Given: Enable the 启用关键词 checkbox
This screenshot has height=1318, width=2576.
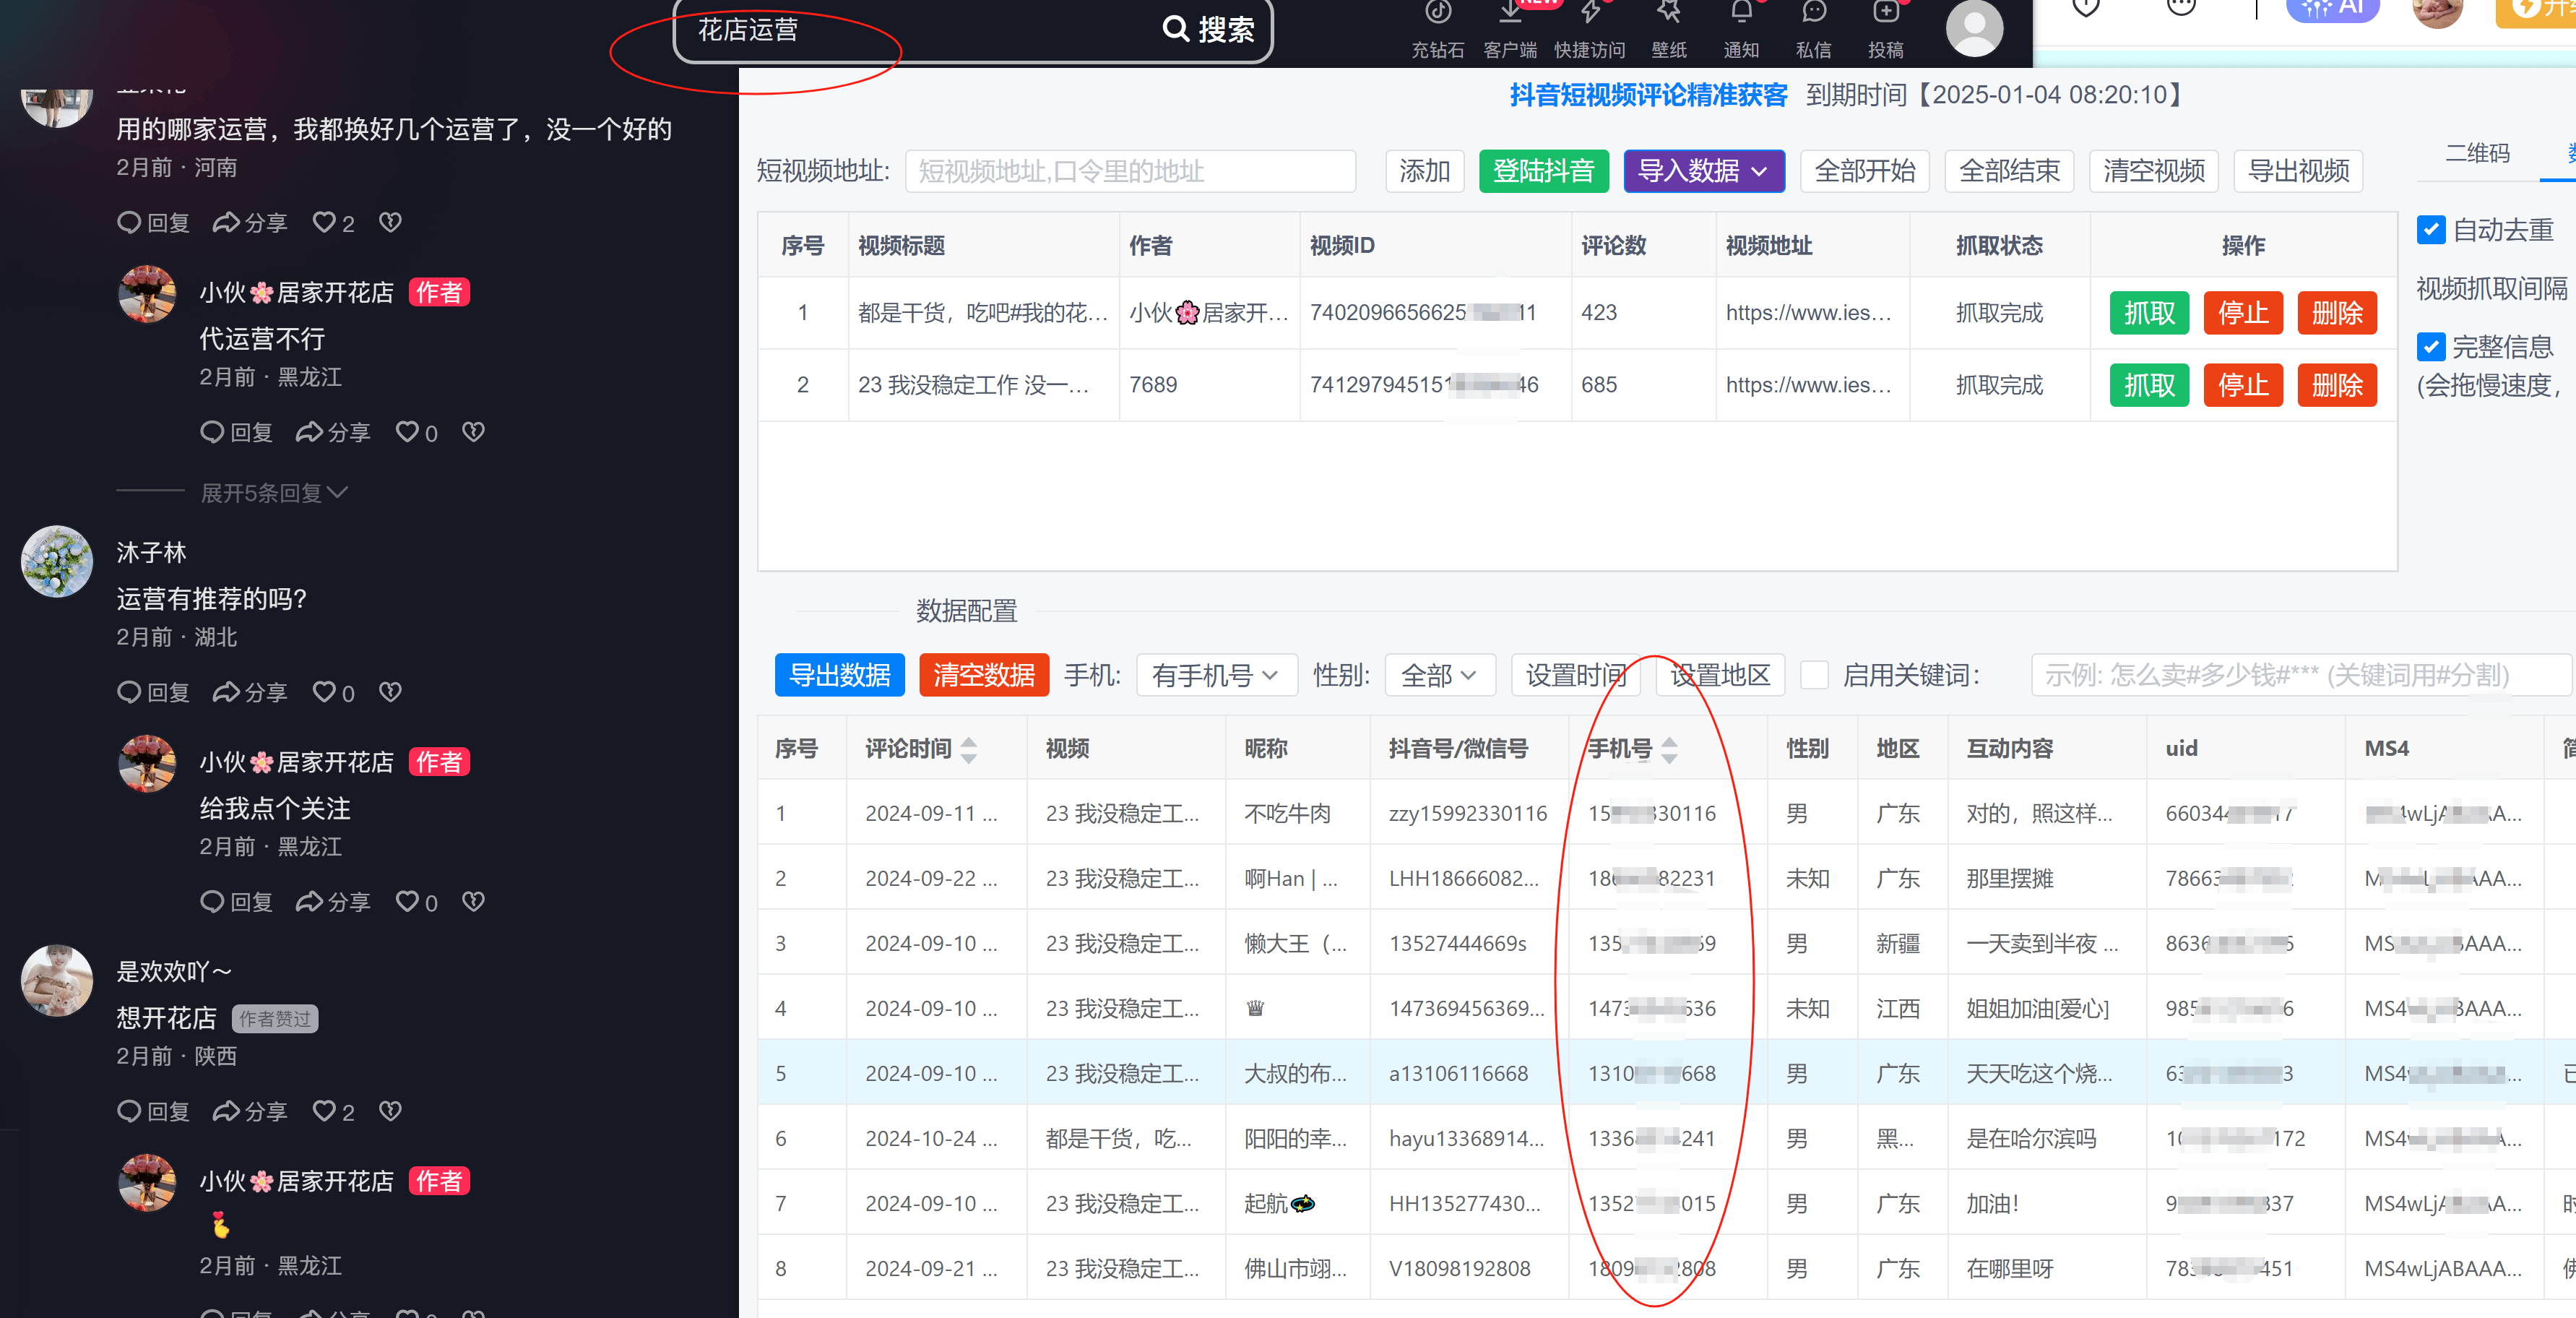Looking at the screenshot, I should pos(1815,675).
